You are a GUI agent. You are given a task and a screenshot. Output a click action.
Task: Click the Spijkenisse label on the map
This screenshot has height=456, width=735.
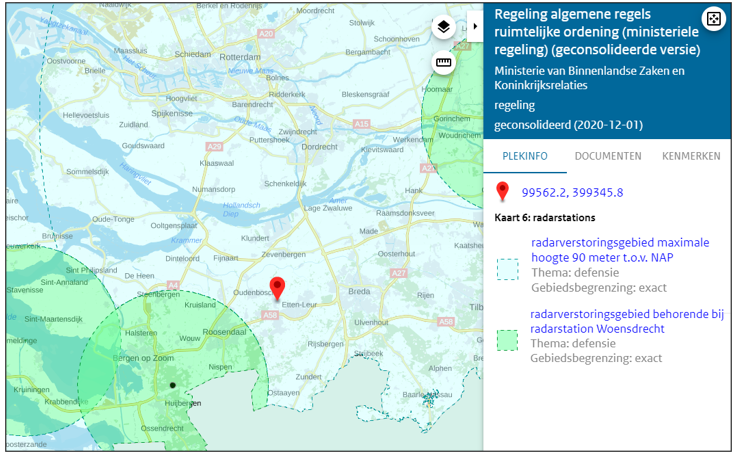coord(172,113)
